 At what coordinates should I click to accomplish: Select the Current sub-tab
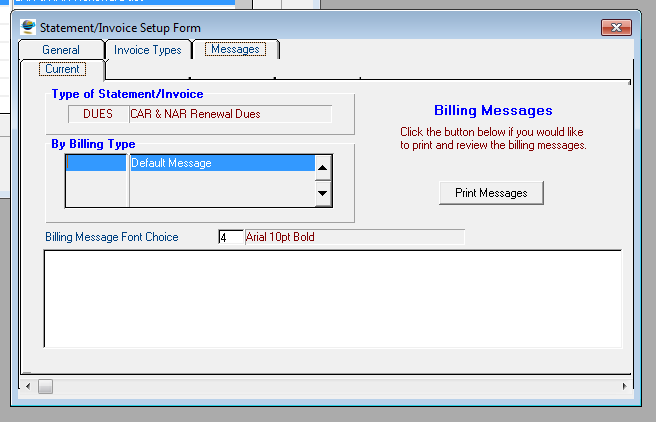63,69
